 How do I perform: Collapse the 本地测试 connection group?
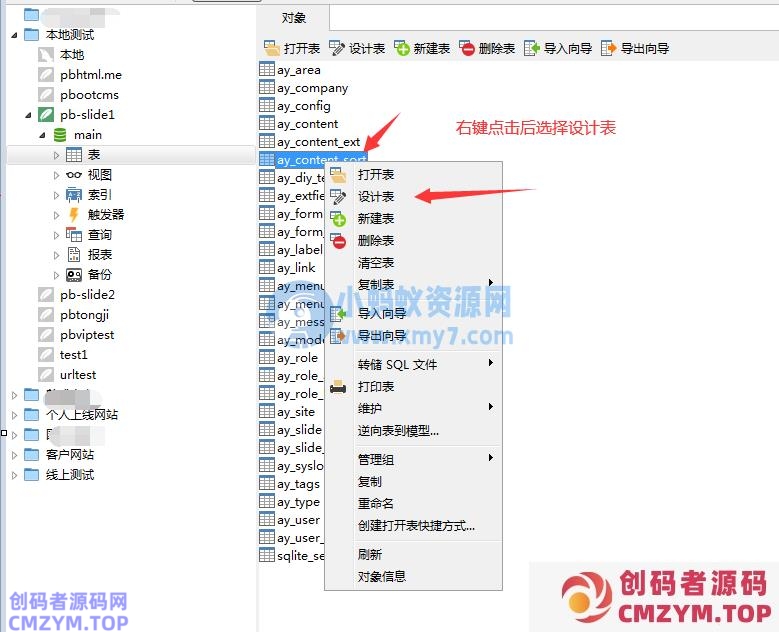pos(14,35)
